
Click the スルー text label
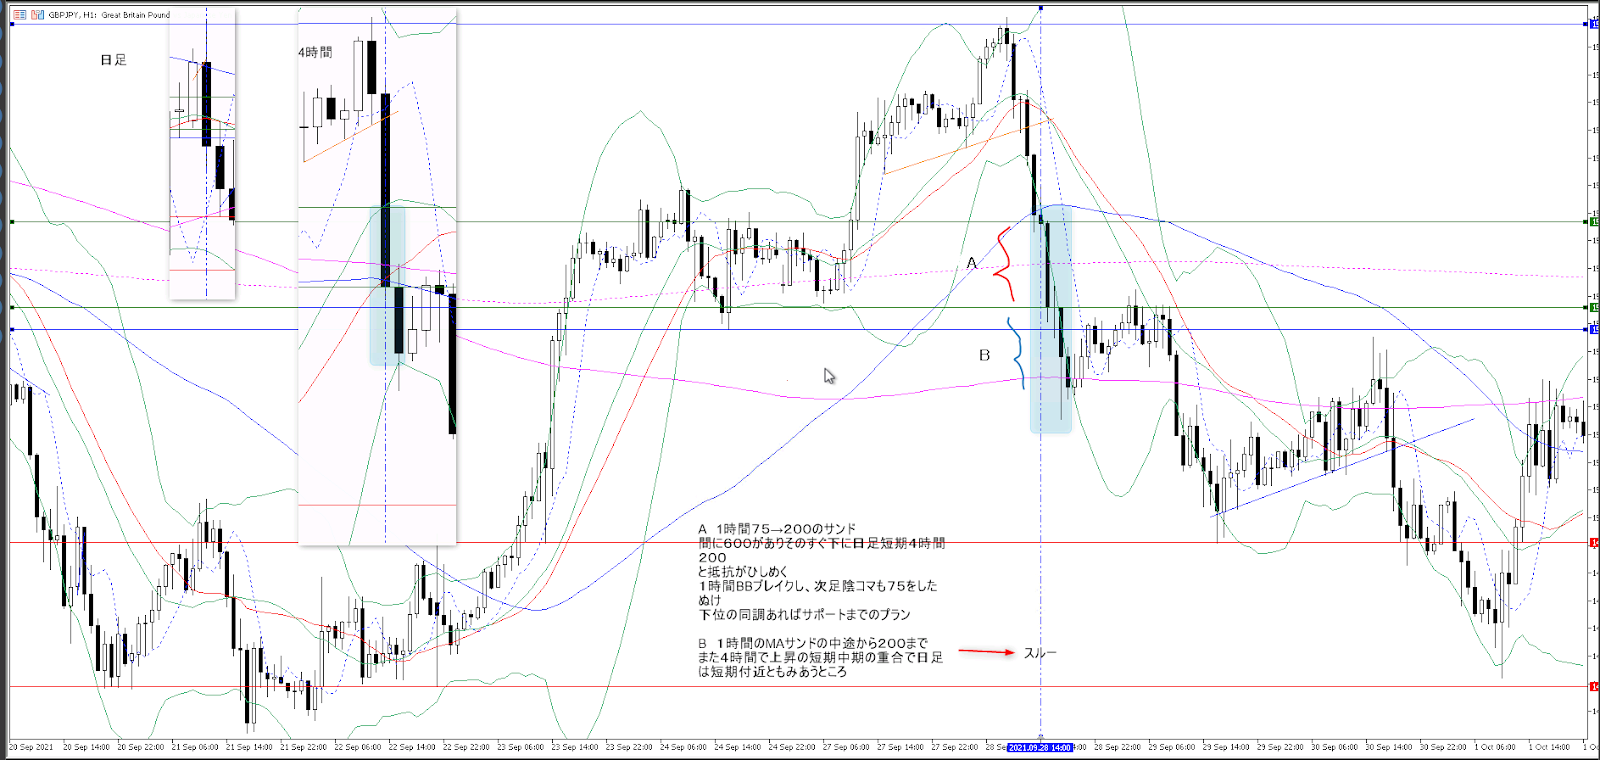[x=1040, y=653]
